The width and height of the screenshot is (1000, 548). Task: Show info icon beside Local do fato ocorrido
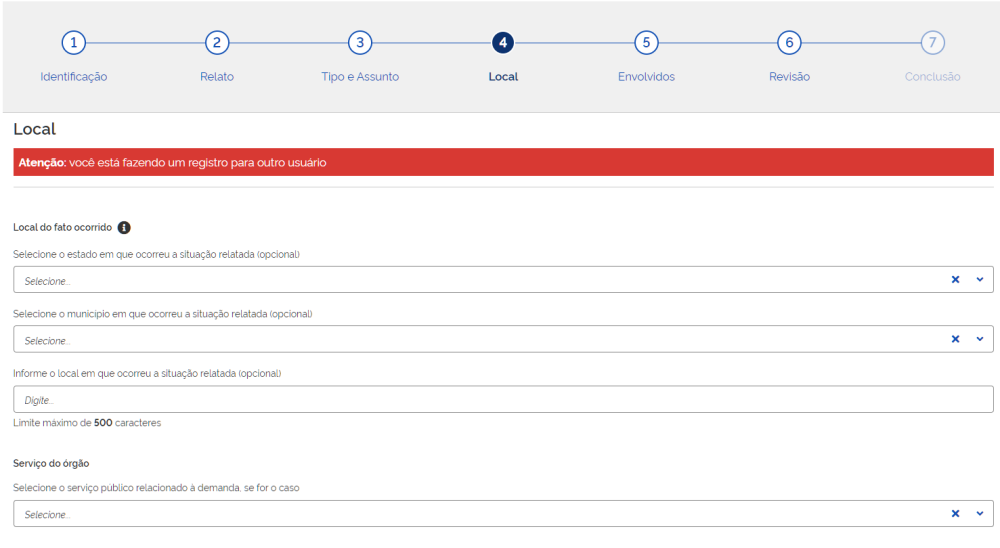coord(124,228)
